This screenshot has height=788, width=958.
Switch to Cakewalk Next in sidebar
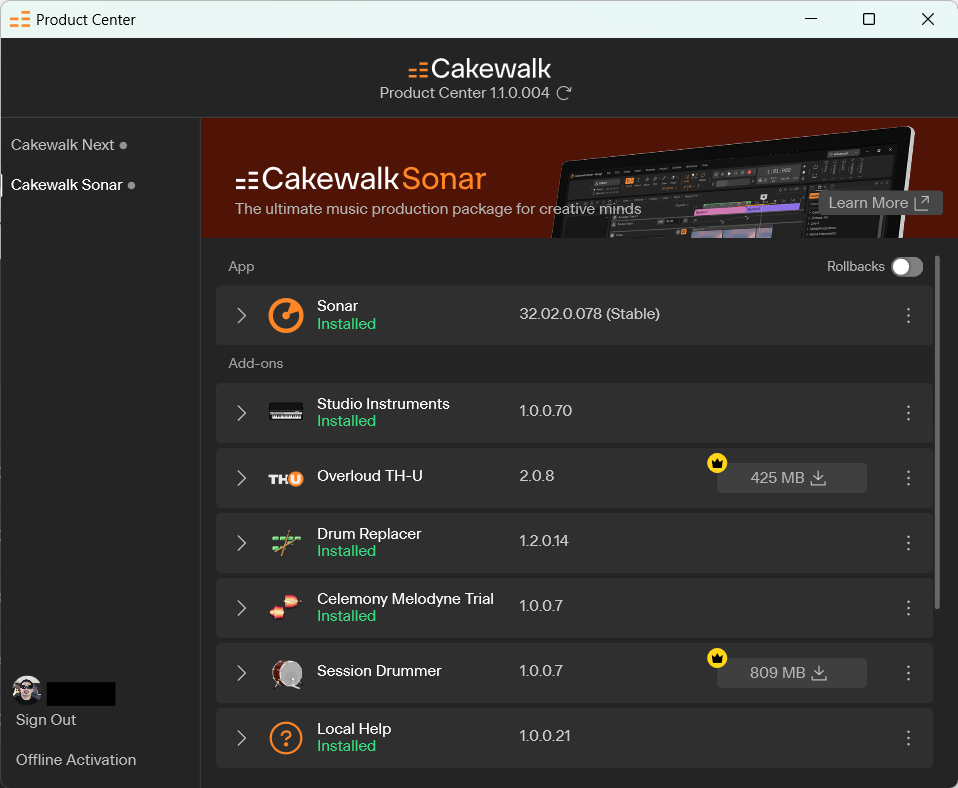(x=63, y=145)
